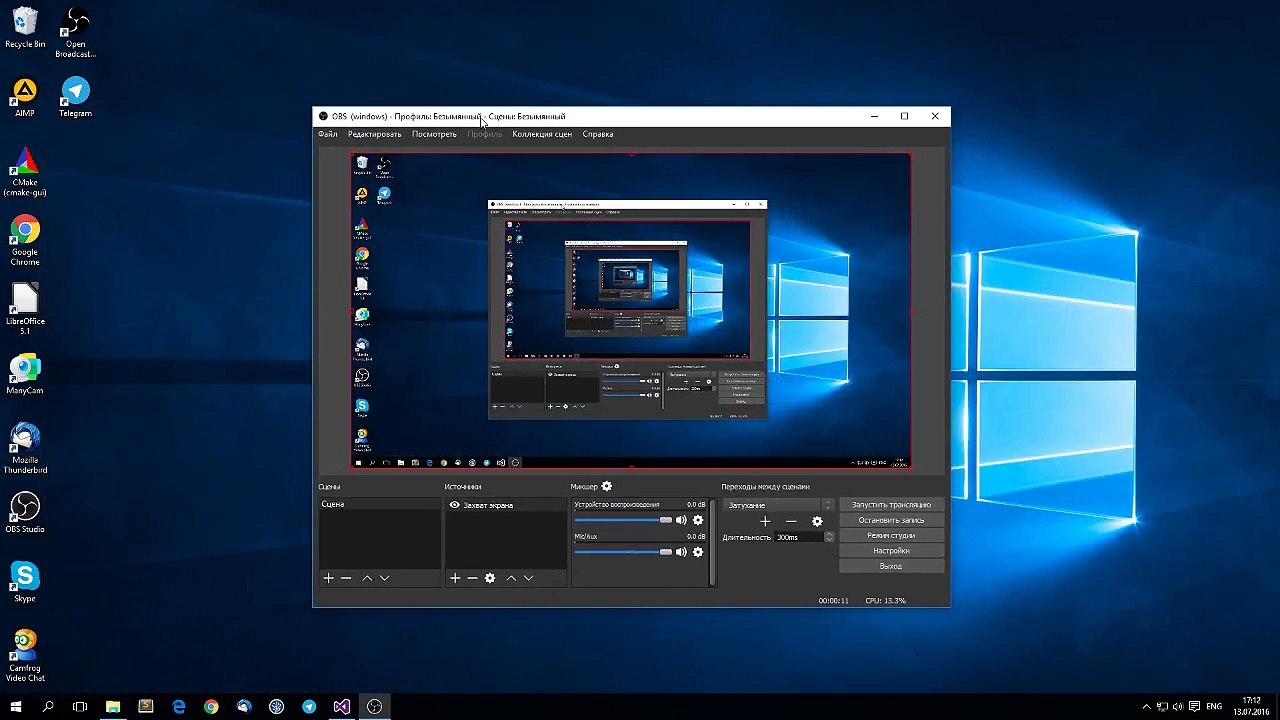Open the Справка menu
Viewport: 1280px width, 720px height.
pos(597,134)
